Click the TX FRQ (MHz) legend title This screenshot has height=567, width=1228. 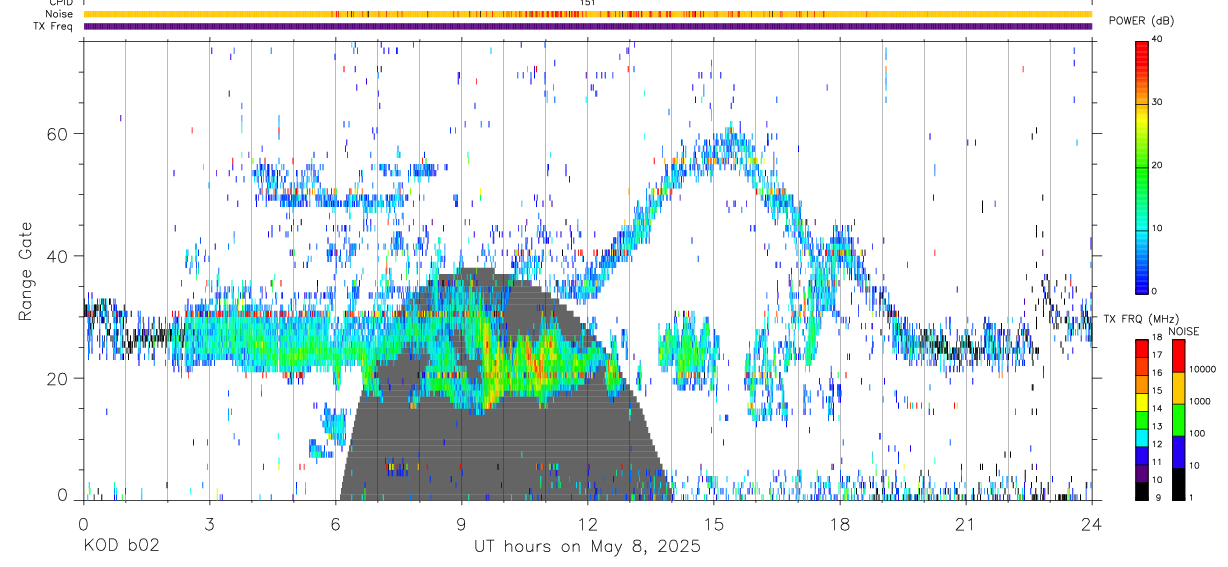1141,319
